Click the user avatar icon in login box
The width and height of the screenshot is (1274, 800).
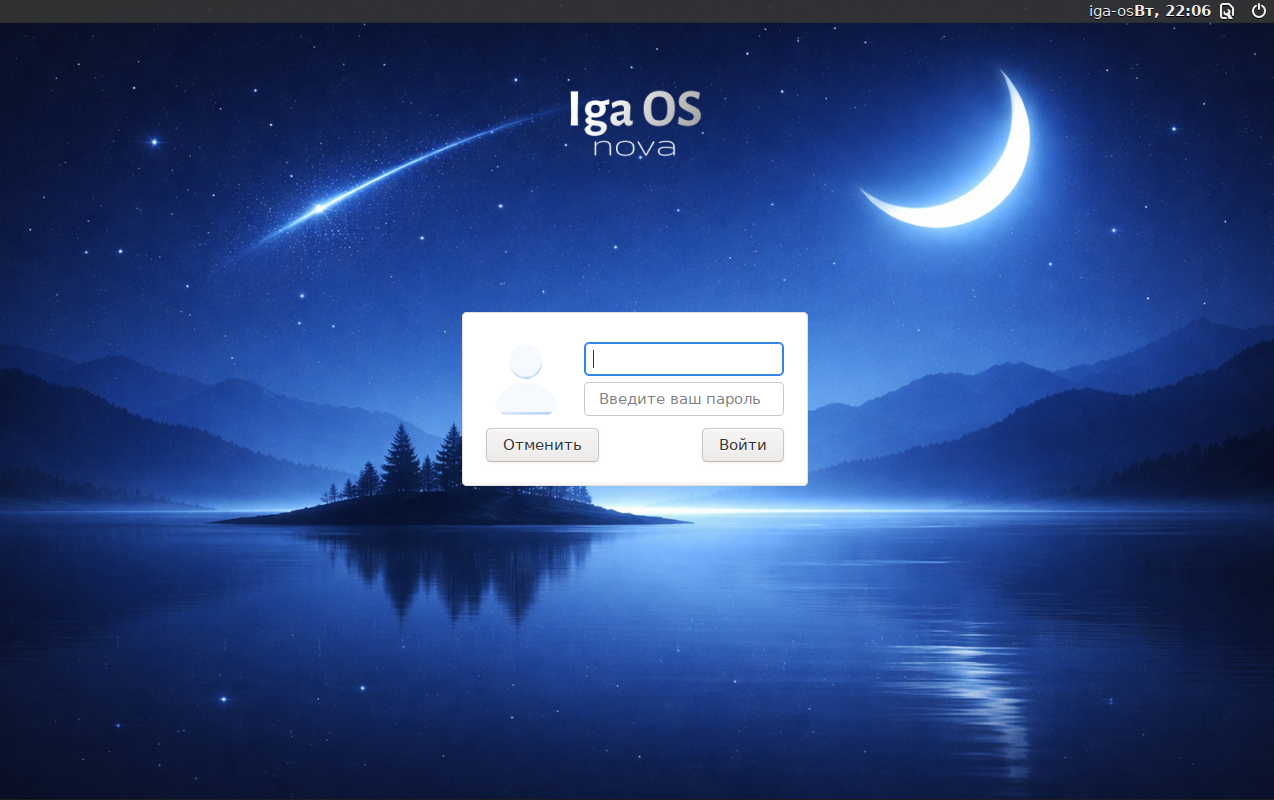[x=526, y=380]
